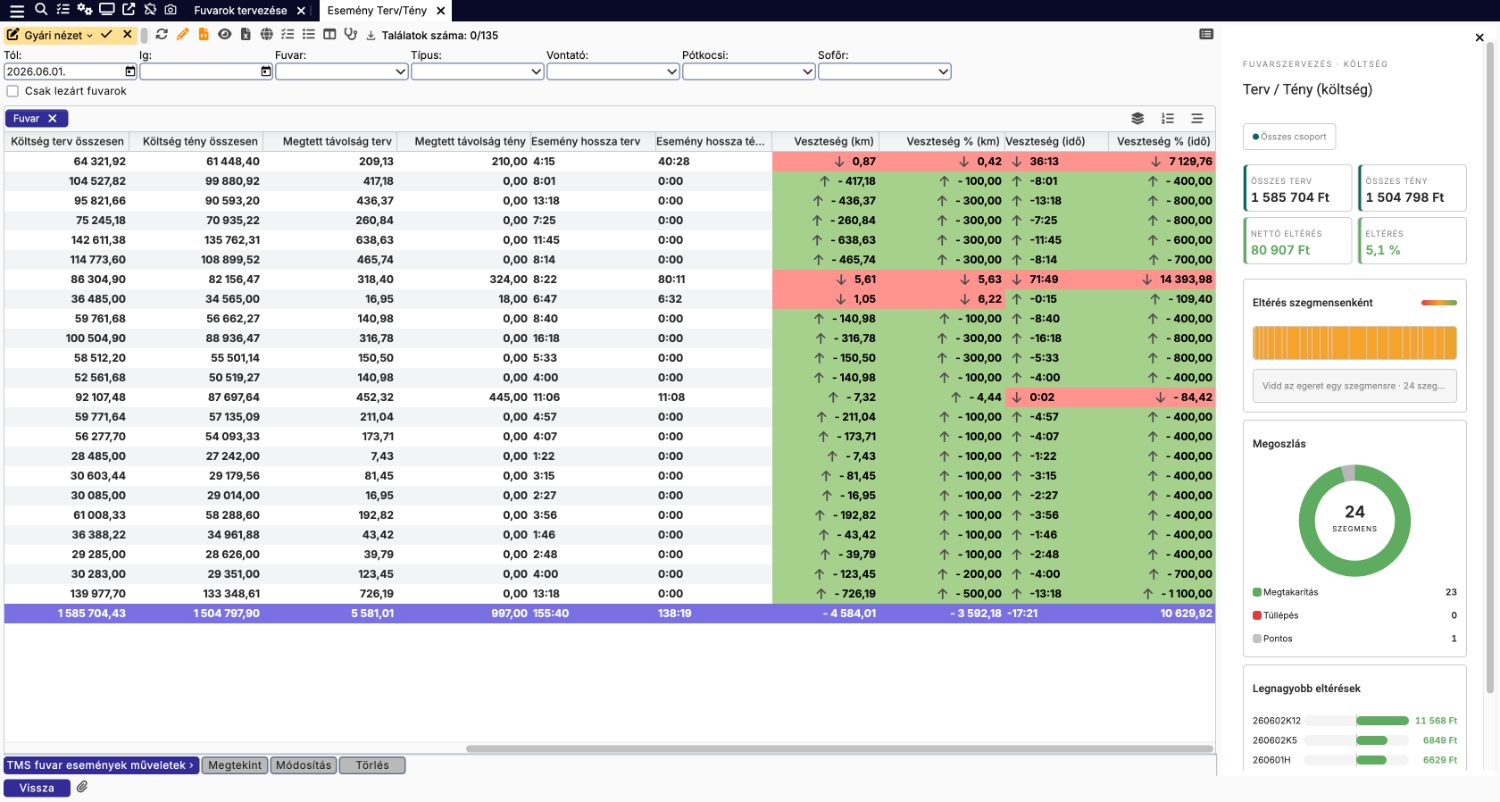Sort by Költség terv összesen column
The height and width of the screenshot is (802, 1500).
click(68, 142)
